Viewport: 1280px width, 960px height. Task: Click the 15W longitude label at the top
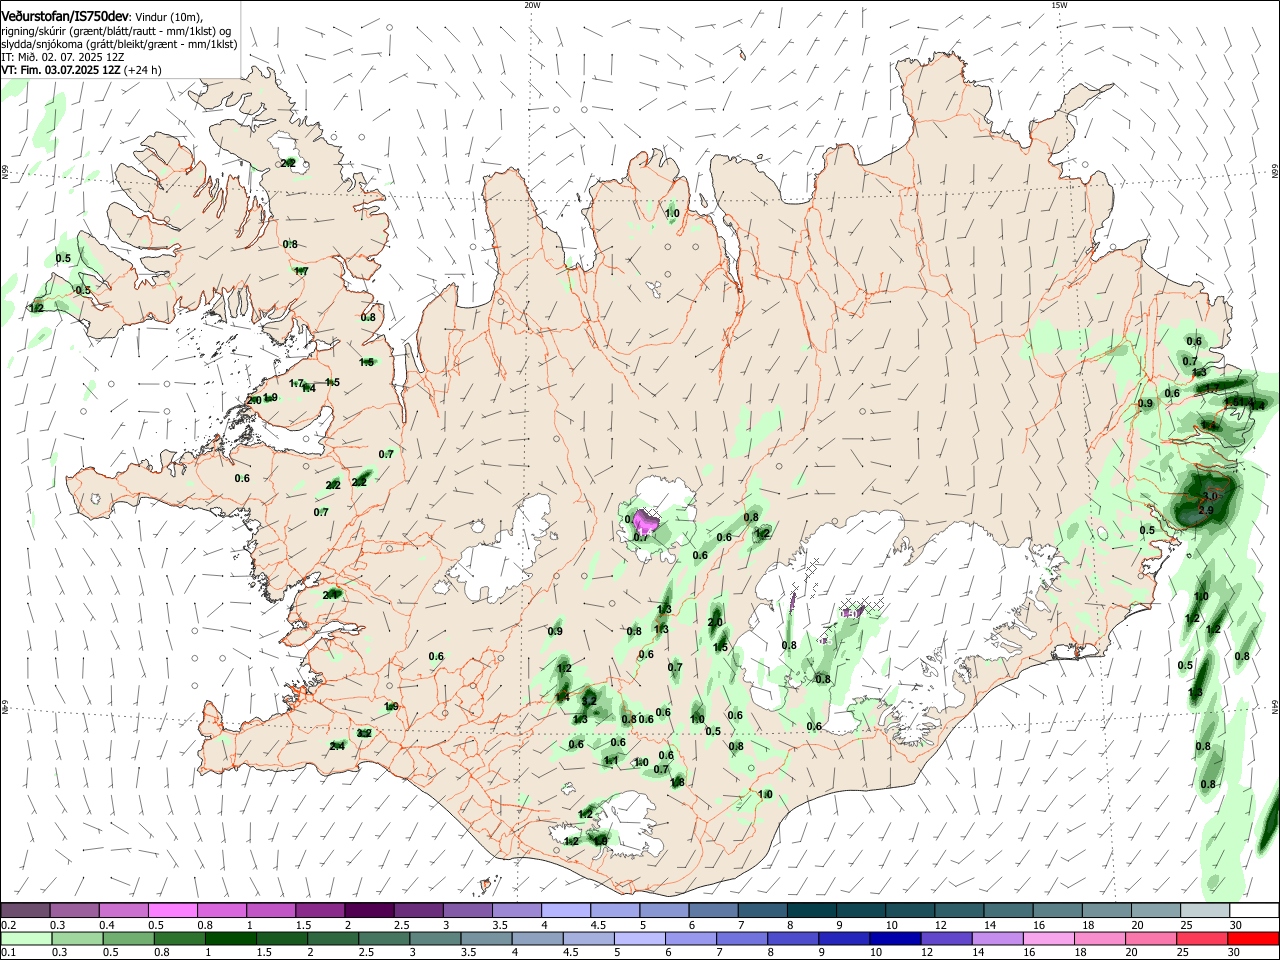pyautogui.click(x=1059, y=5)
